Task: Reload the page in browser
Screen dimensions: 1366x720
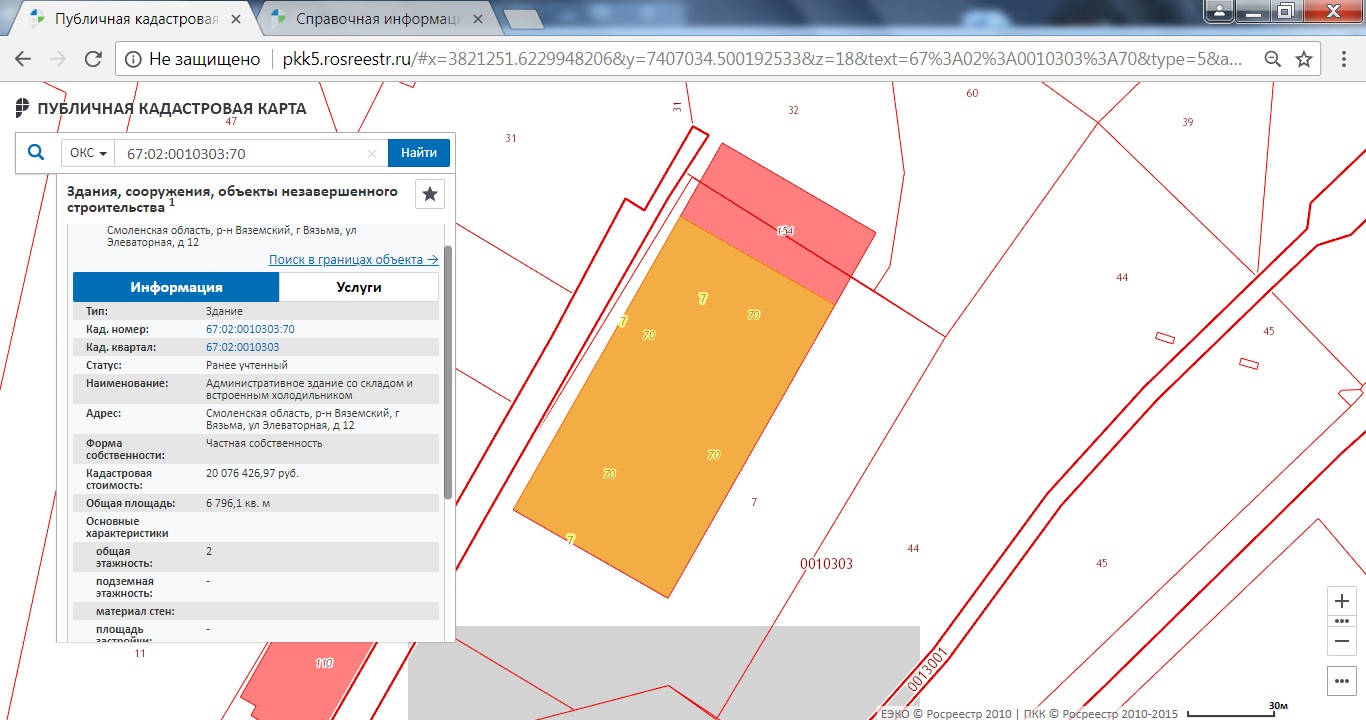Action: (x=93, y=59)
